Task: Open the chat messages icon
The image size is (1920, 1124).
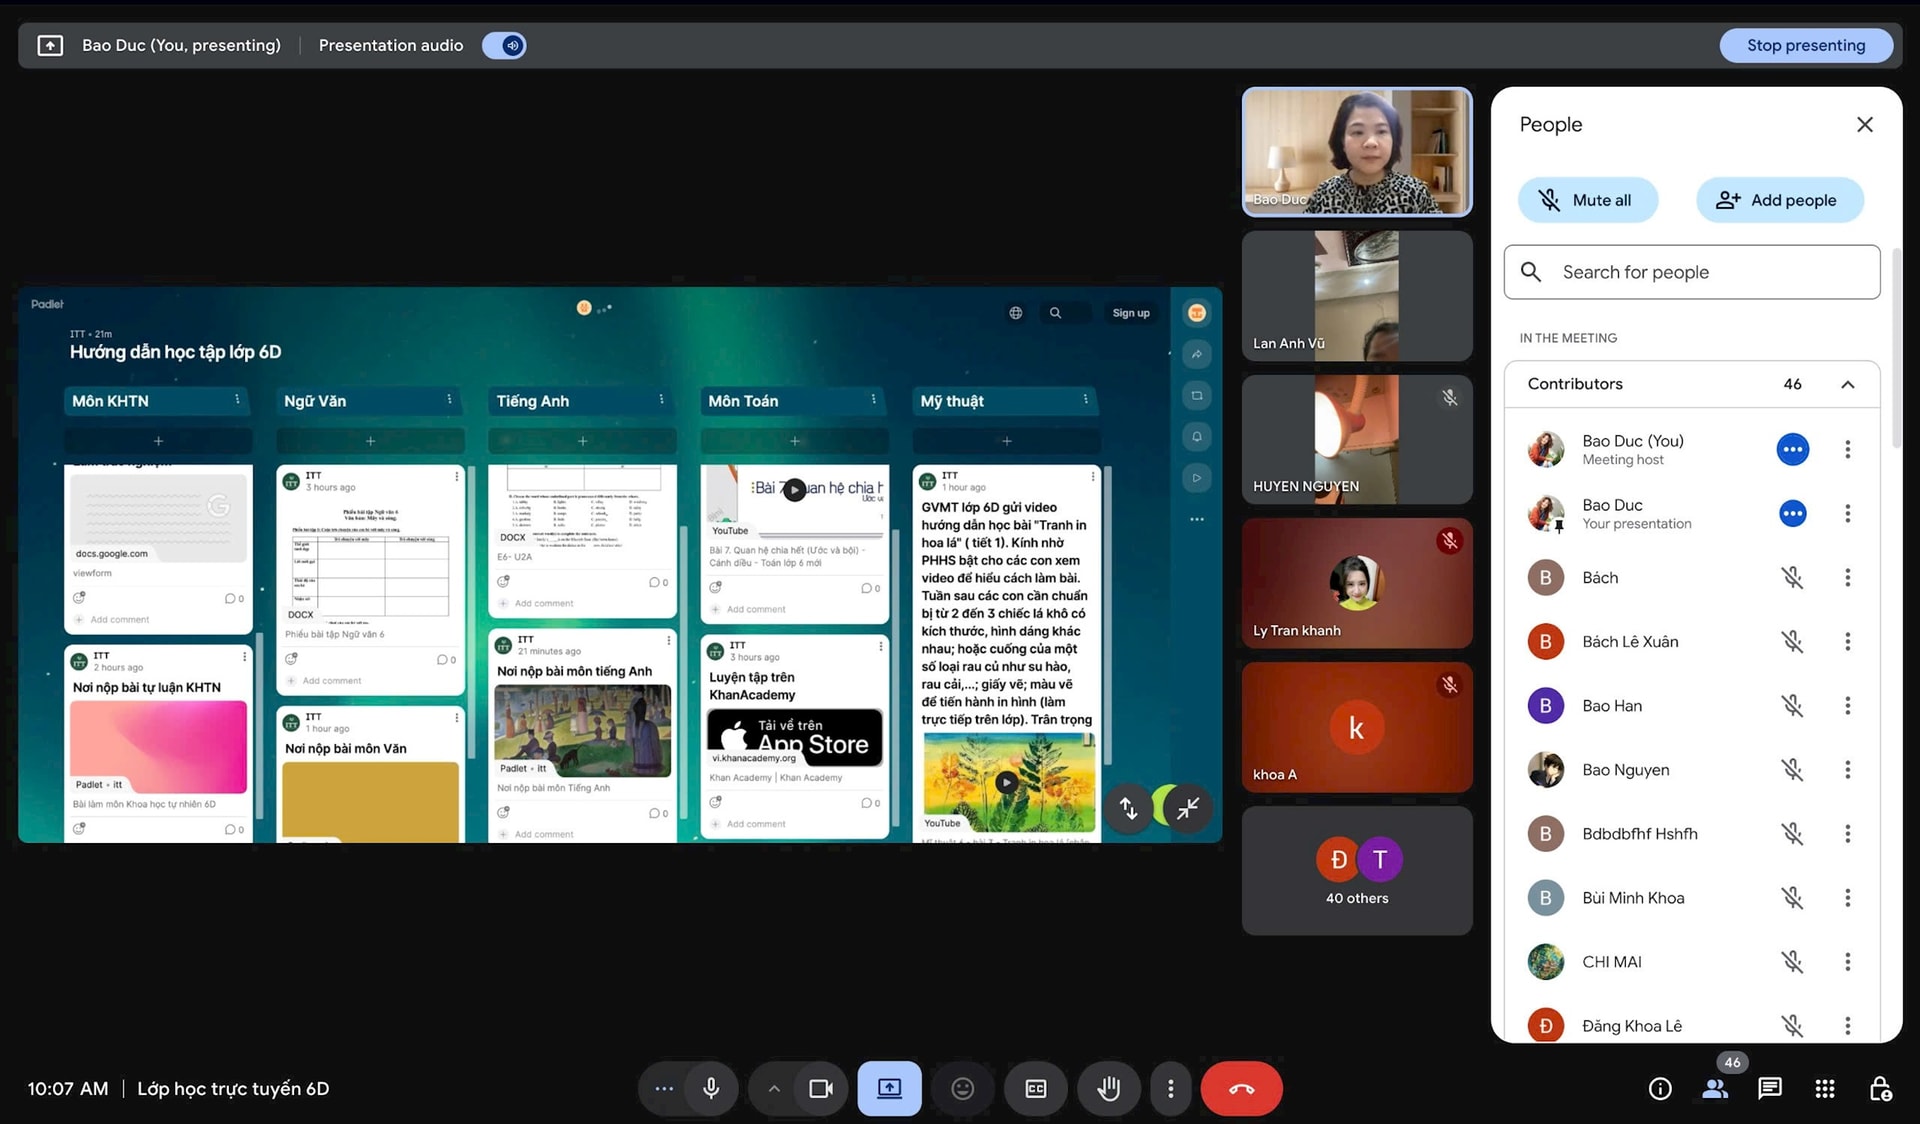Action: coord(1770,1088)
